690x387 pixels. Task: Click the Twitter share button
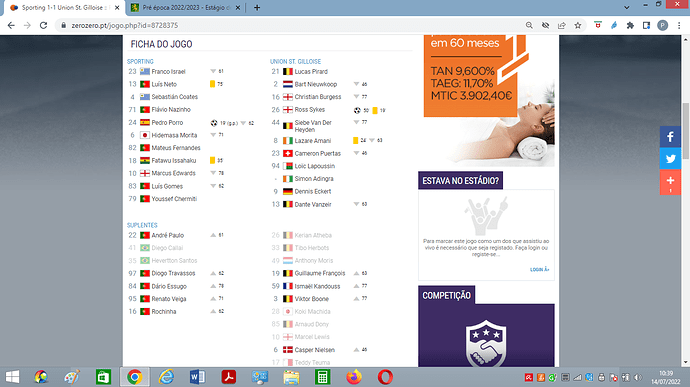pos(670,158)
